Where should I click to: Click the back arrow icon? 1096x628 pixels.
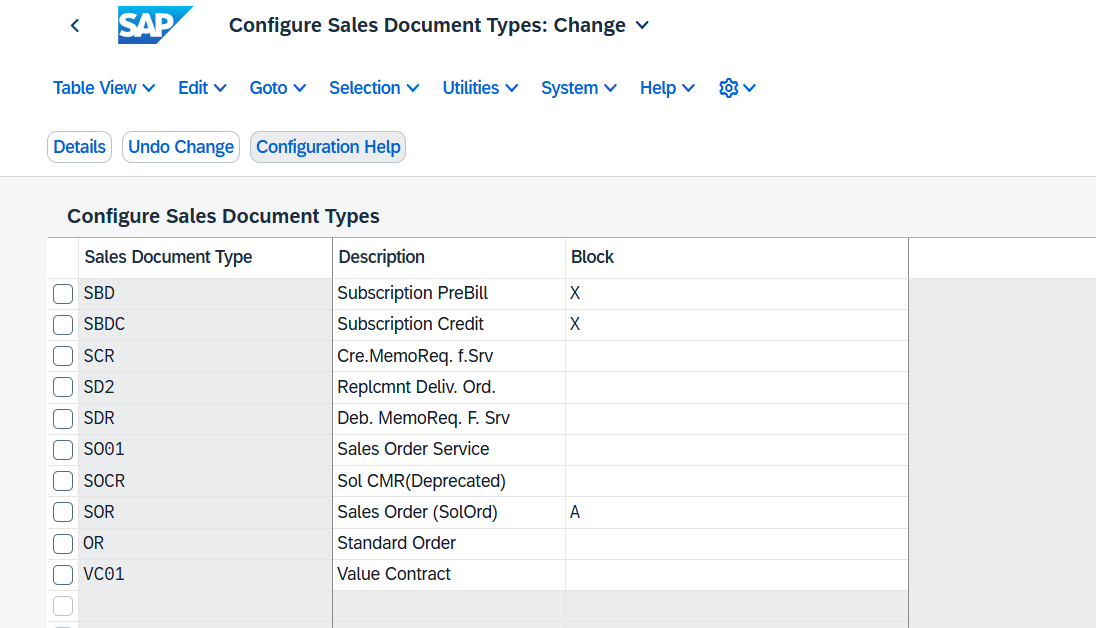point(75,26)
